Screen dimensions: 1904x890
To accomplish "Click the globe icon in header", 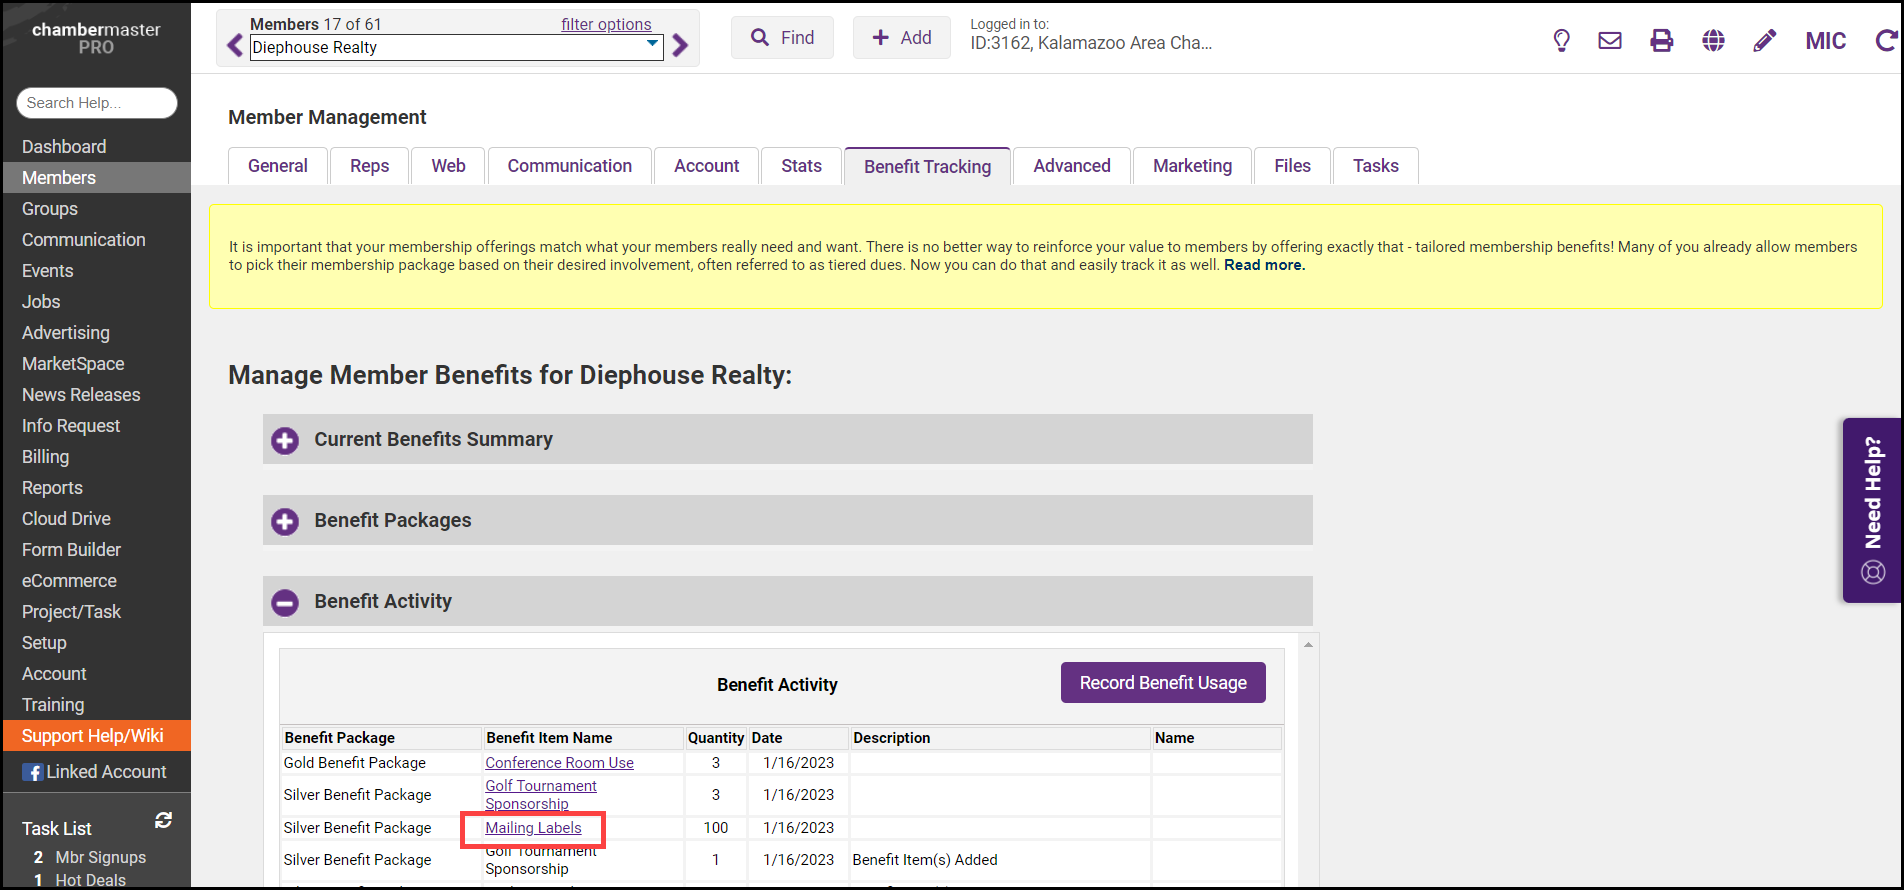I will (1713, 40).
